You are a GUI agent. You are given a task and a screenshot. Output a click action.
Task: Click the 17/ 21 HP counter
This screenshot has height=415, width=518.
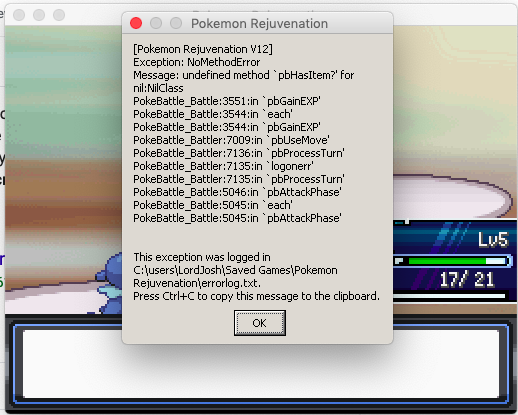pos(467,280)
